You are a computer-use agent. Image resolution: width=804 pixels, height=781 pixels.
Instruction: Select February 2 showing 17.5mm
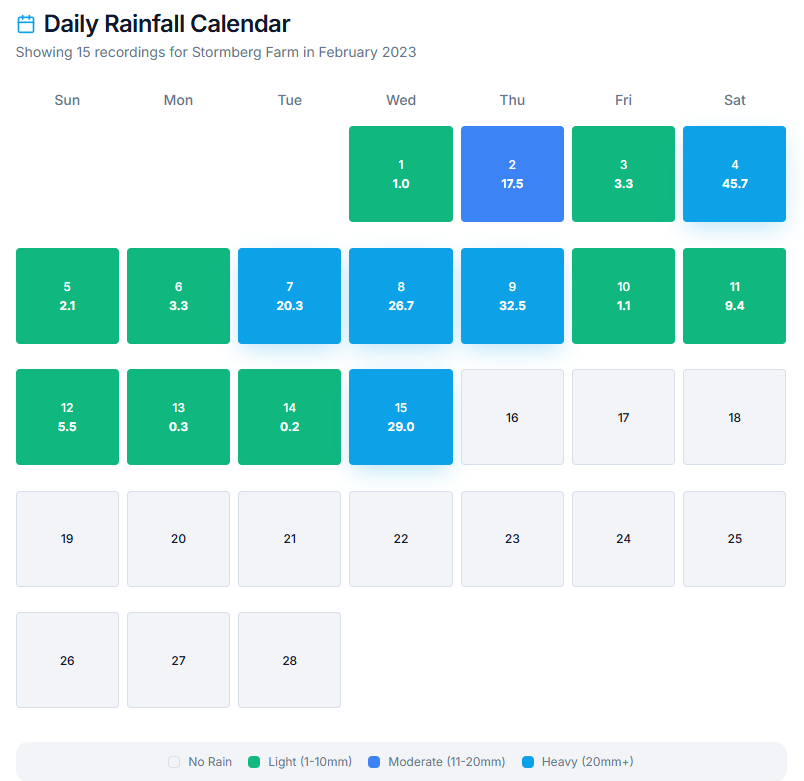coord(512,173)
